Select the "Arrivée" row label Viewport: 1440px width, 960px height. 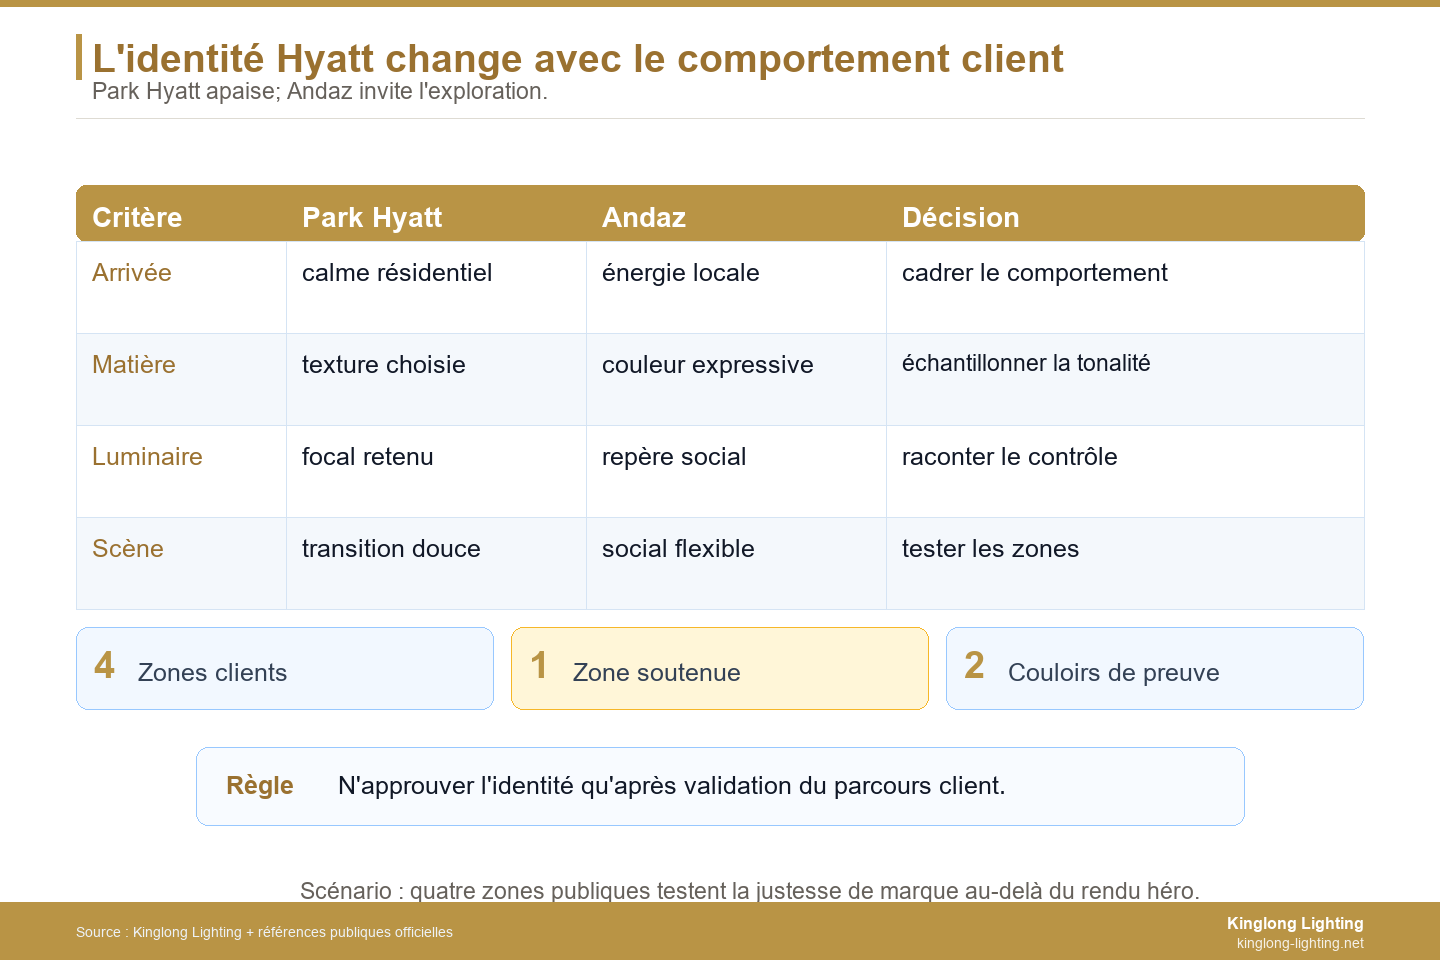(132, 273)
